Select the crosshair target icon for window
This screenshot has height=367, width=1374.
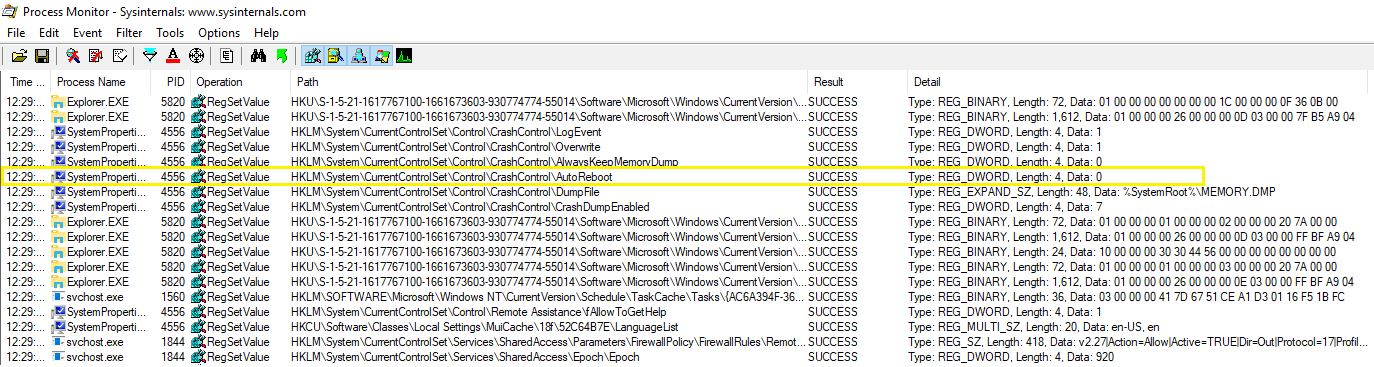[x=196, y=55]
